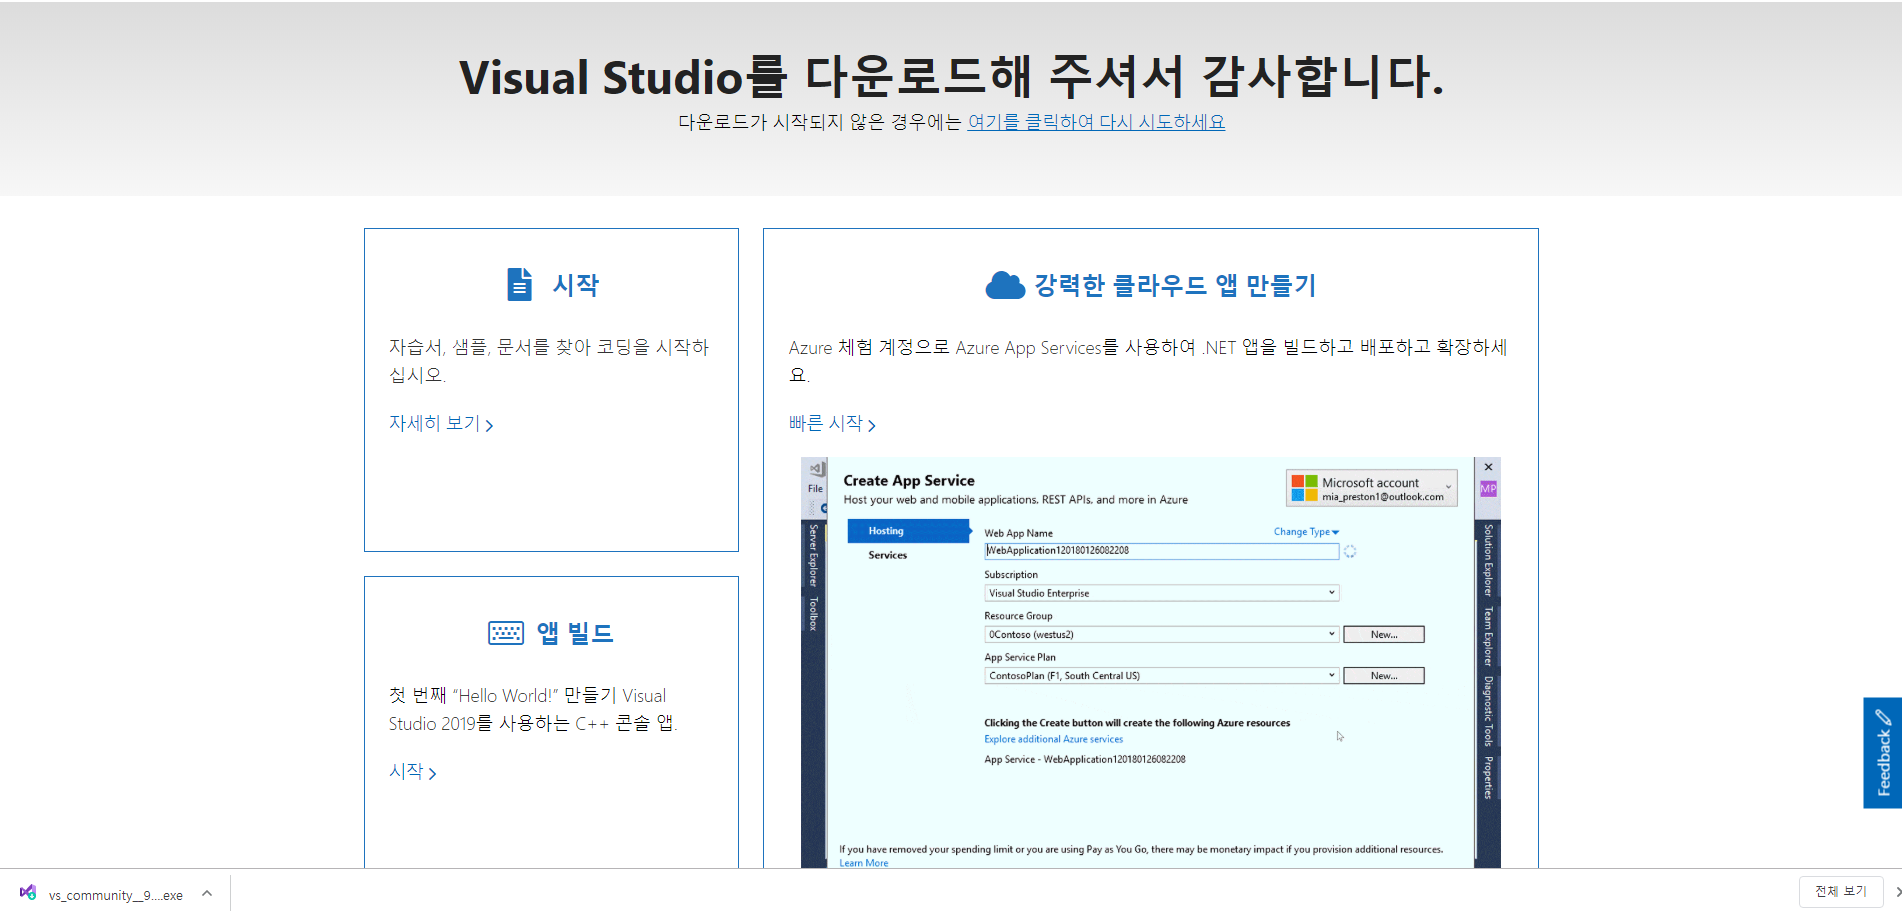Click the MP profile badge icon
This screenshot has width=1902, height=915.
click(1488, 489)
